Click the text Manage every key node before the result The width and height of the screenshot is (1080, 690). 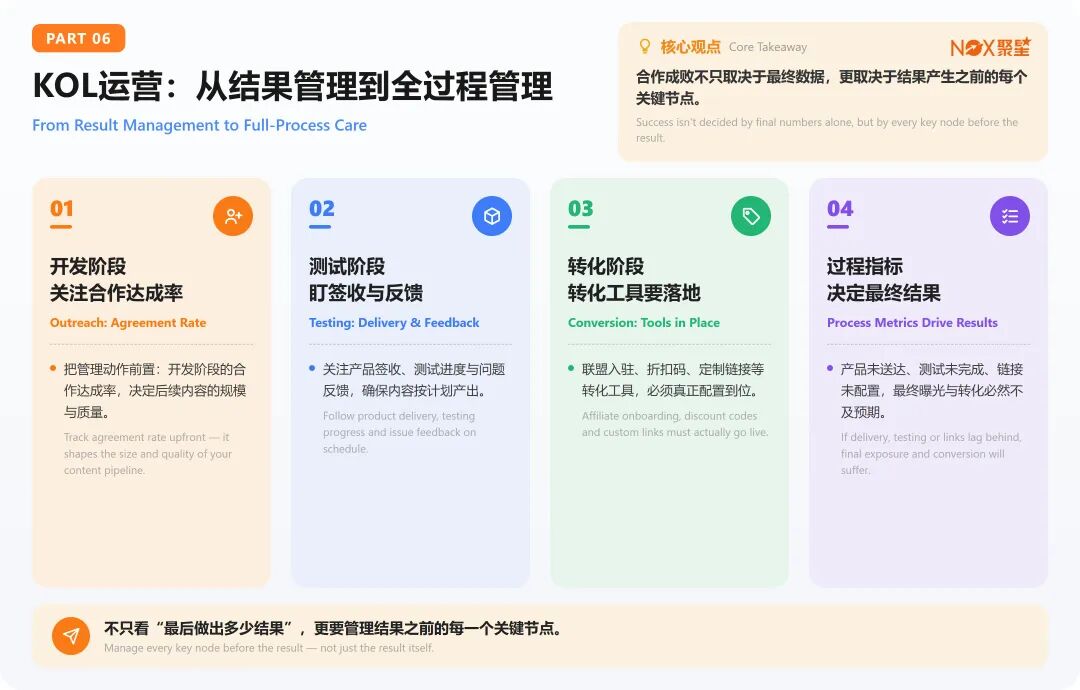point(269,648)
